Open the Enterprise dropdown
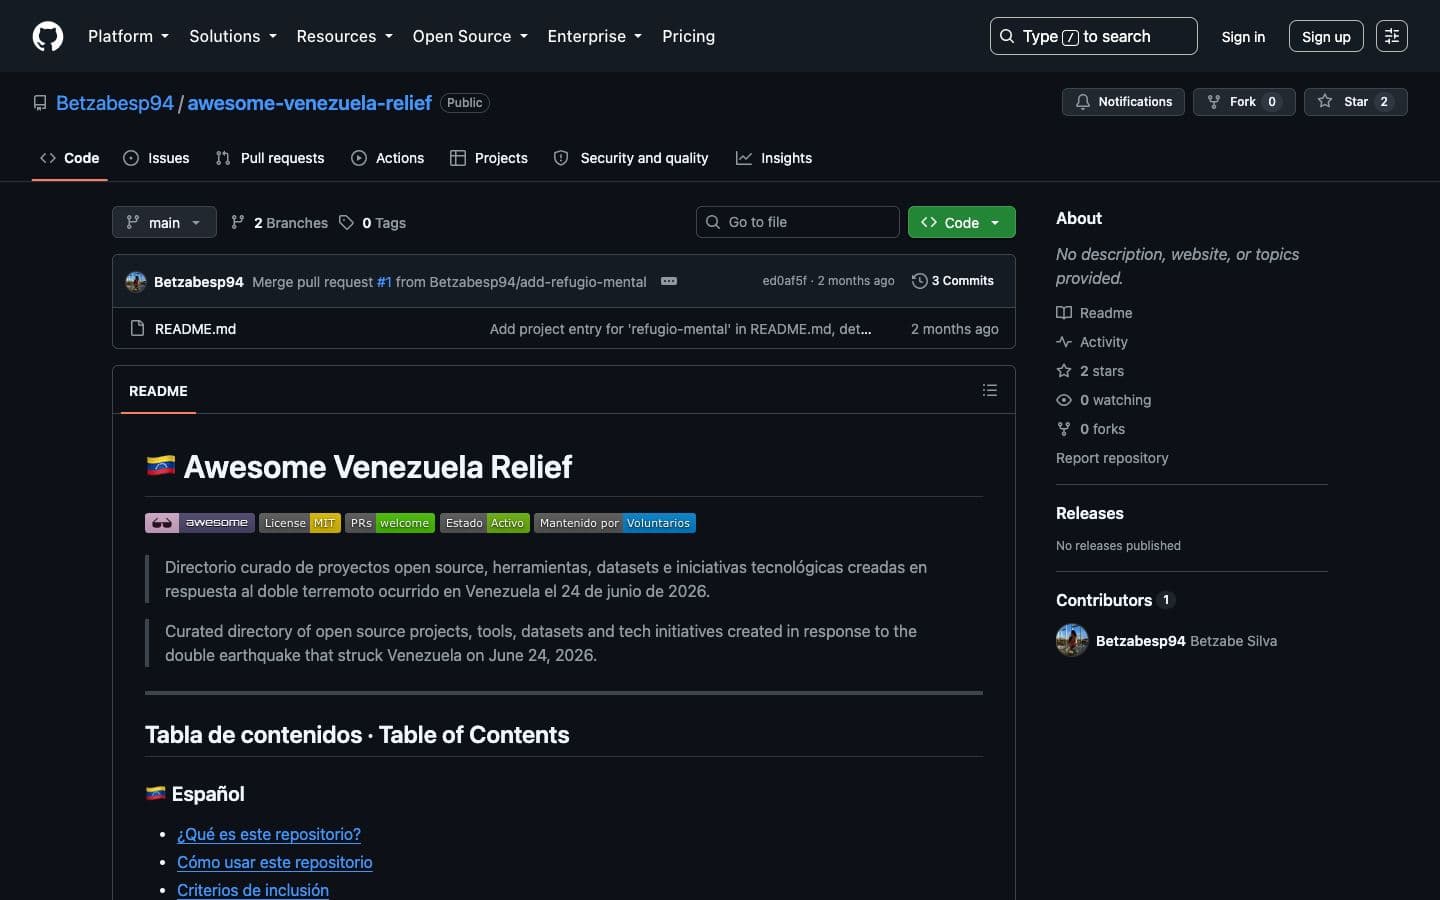 click(x=594, y=36)
